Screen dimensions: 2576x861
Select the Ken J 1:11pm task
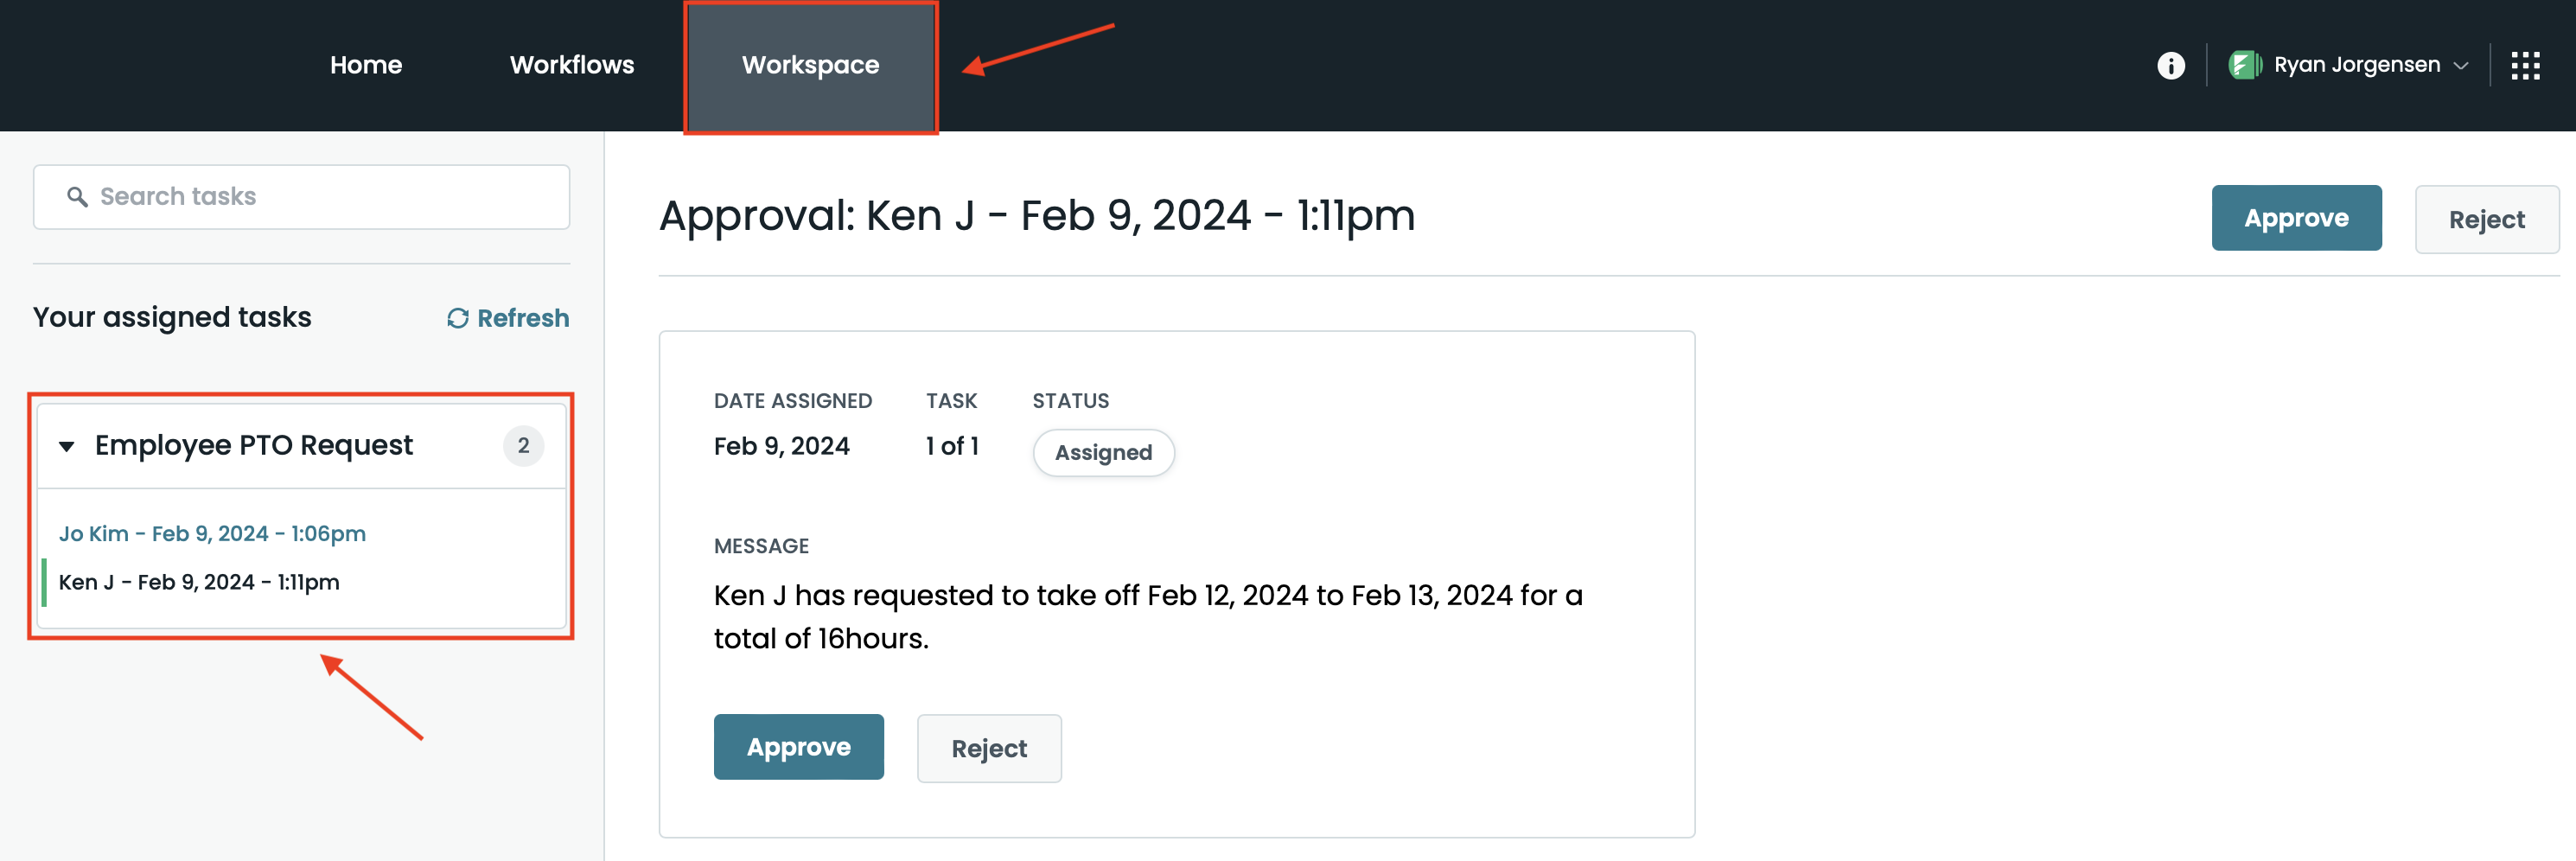coord(199,583)
